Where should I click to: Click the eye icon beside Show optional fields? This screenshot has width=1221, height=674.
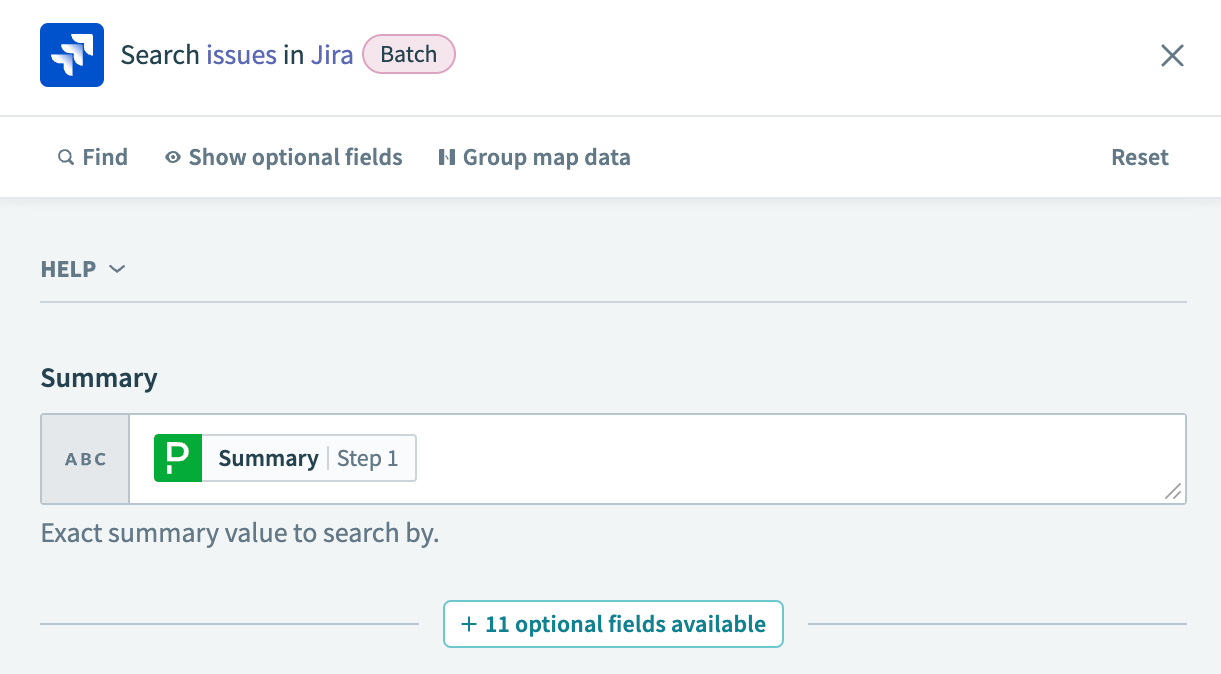click(172, 157)
